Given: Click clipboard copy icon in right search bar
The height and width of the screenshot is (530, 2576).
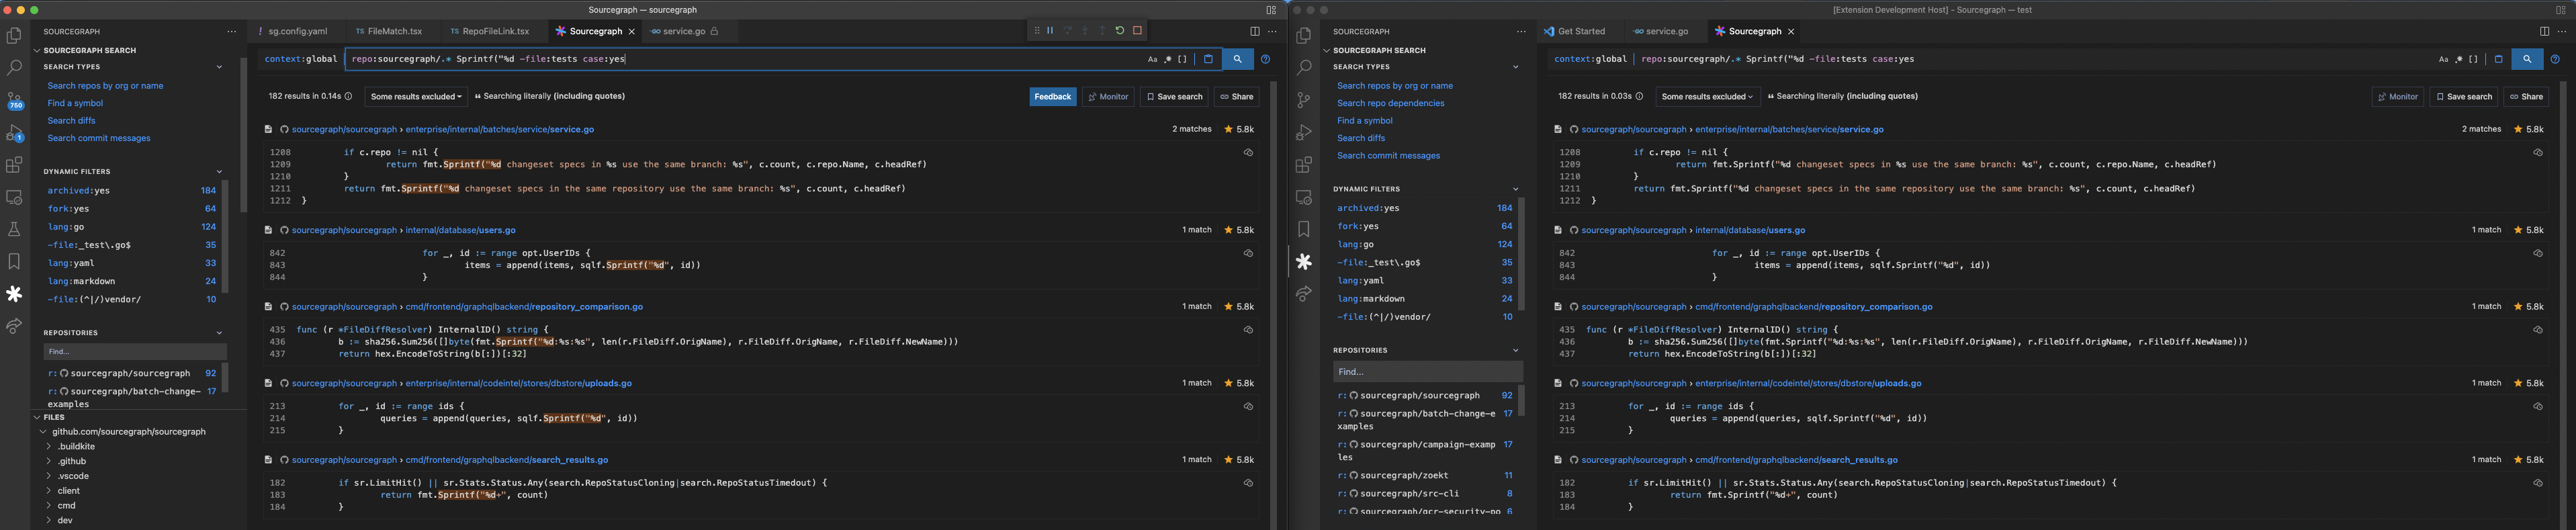Looking at the screenshot, I should (2498, 59).
